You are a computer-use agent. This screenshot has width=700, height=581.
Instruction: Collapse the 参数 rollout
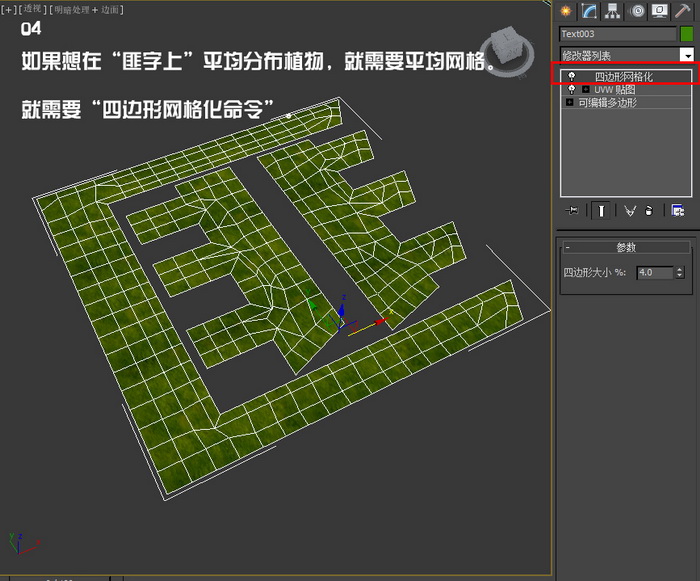(x=626, y=247)
